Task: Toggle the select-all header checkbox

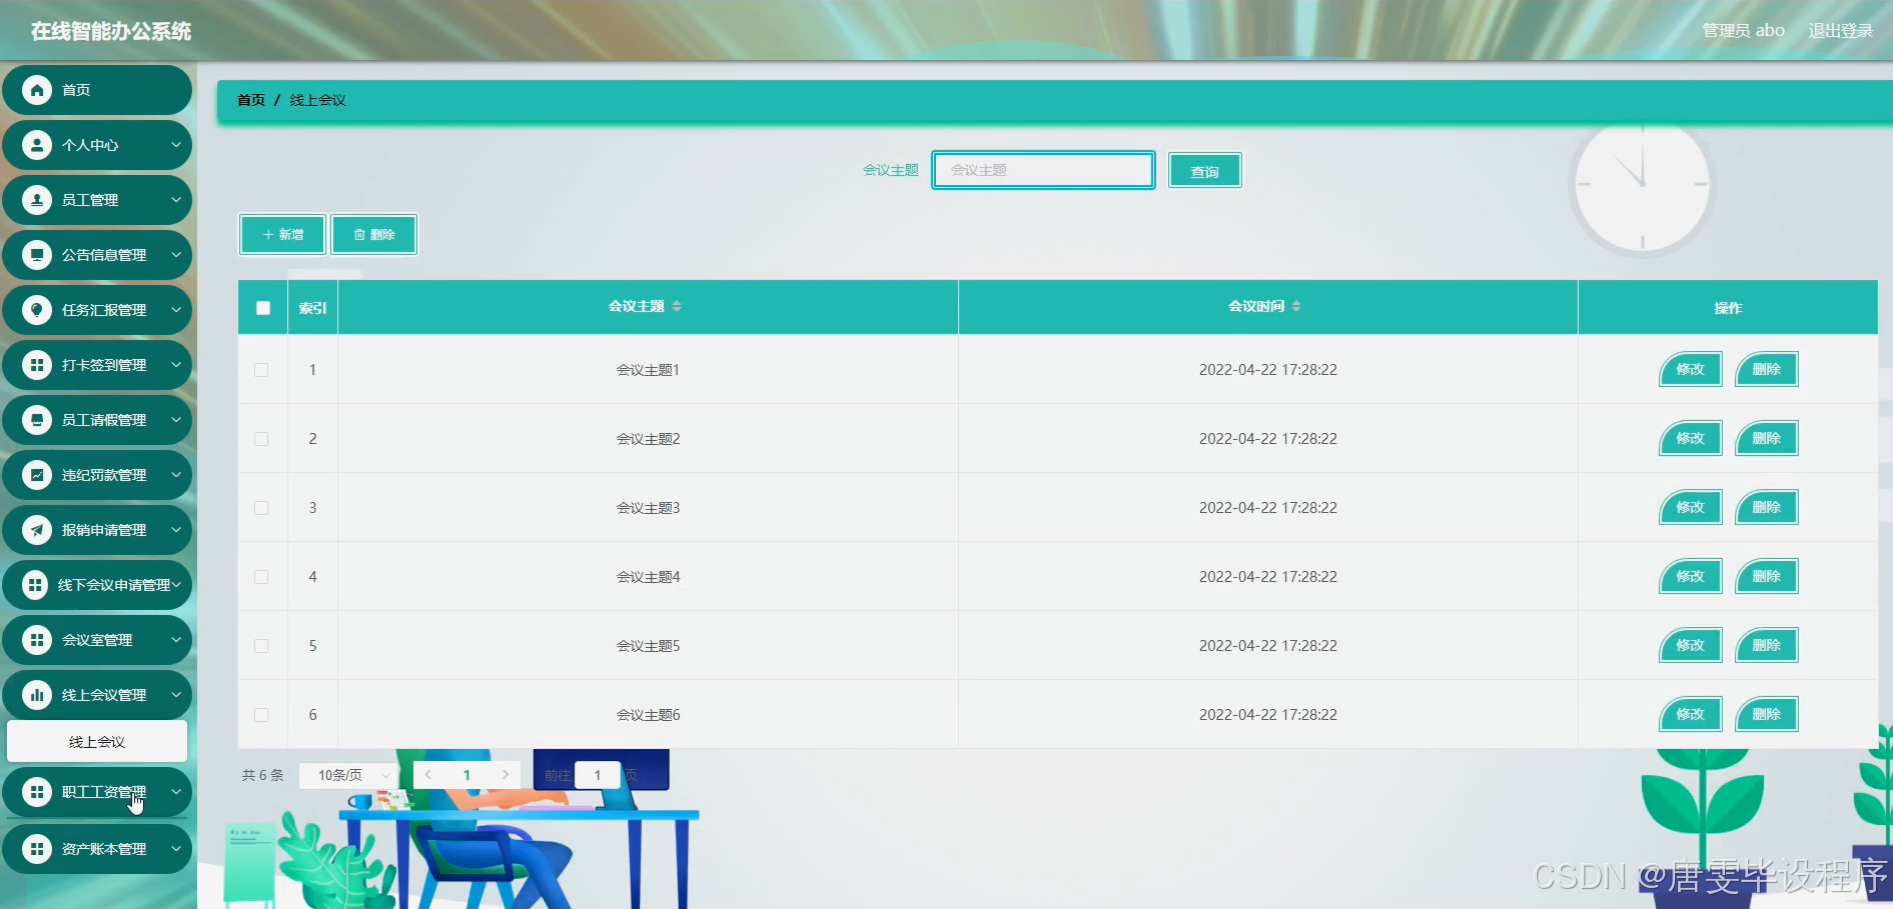Action: point(263,308)
